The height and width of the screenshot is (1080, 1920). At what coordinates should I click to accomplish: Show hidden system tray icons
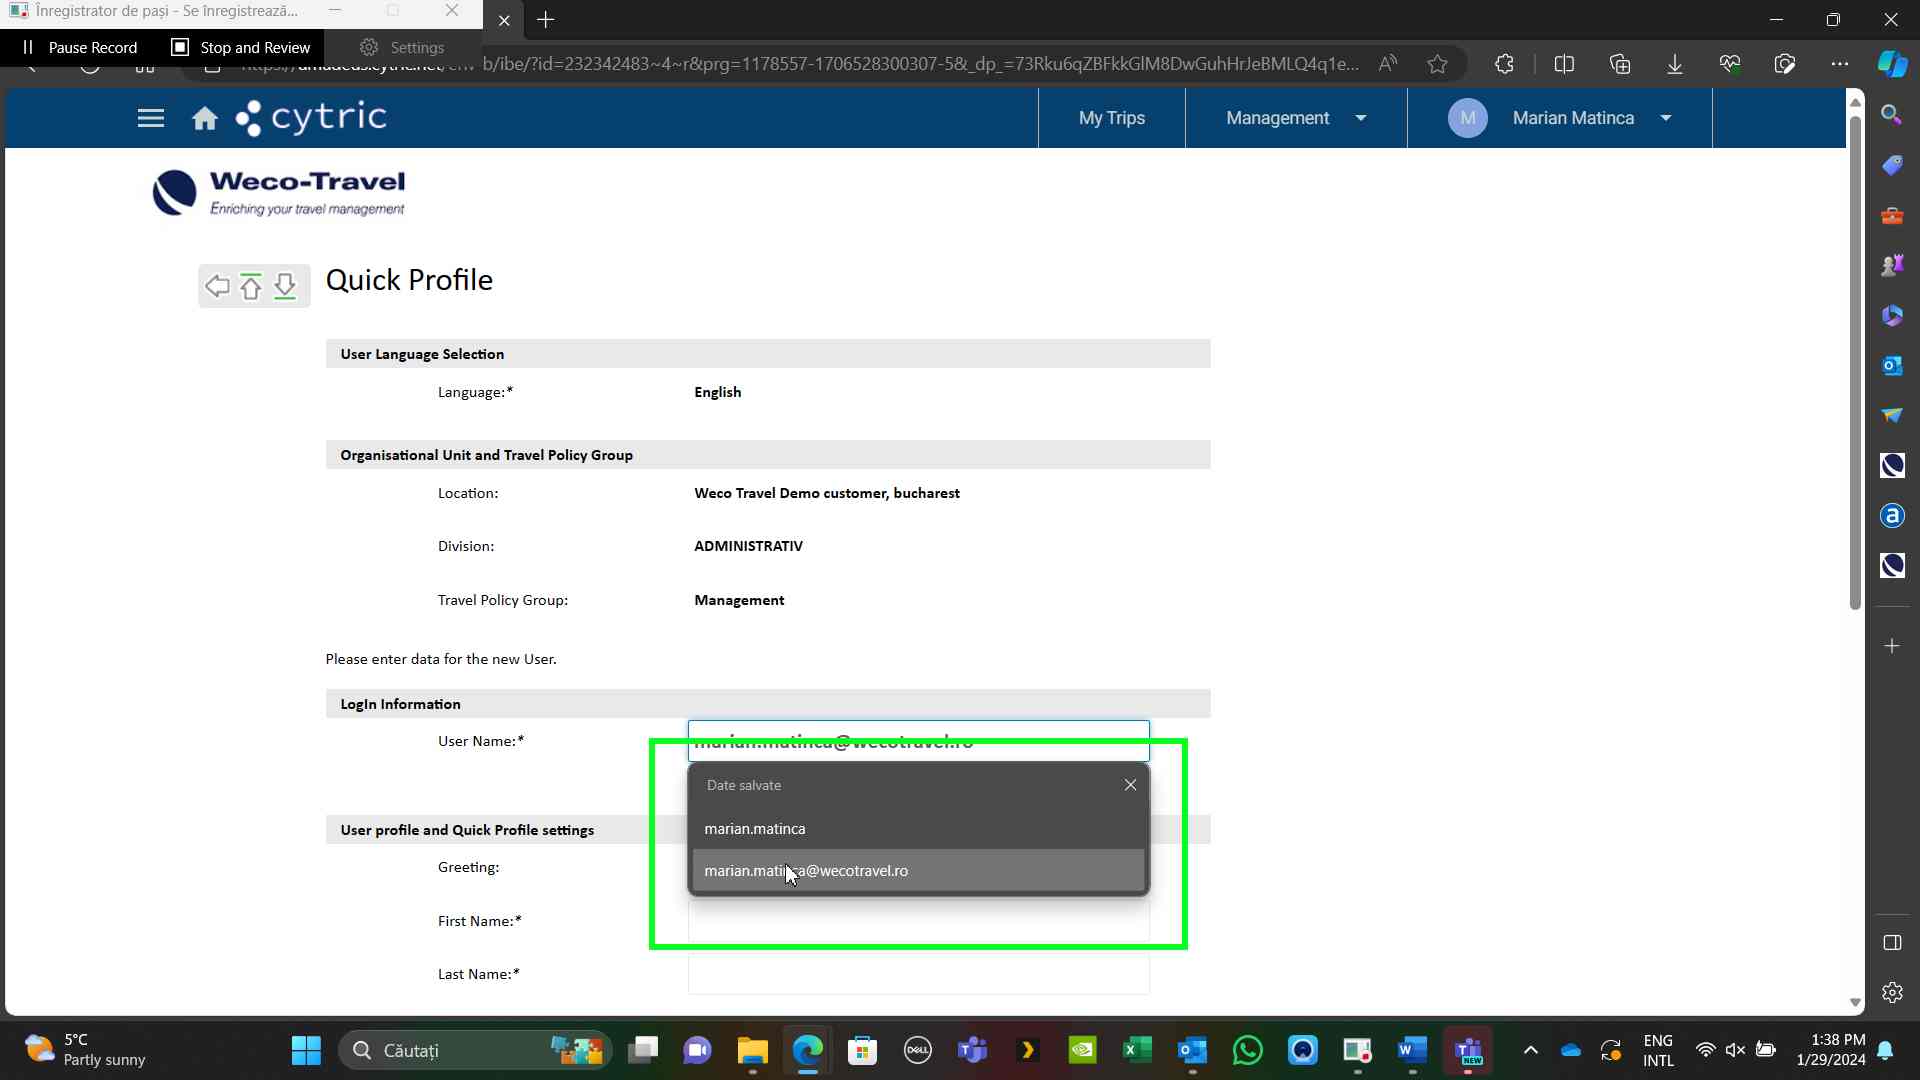tap(1530, 1050)
